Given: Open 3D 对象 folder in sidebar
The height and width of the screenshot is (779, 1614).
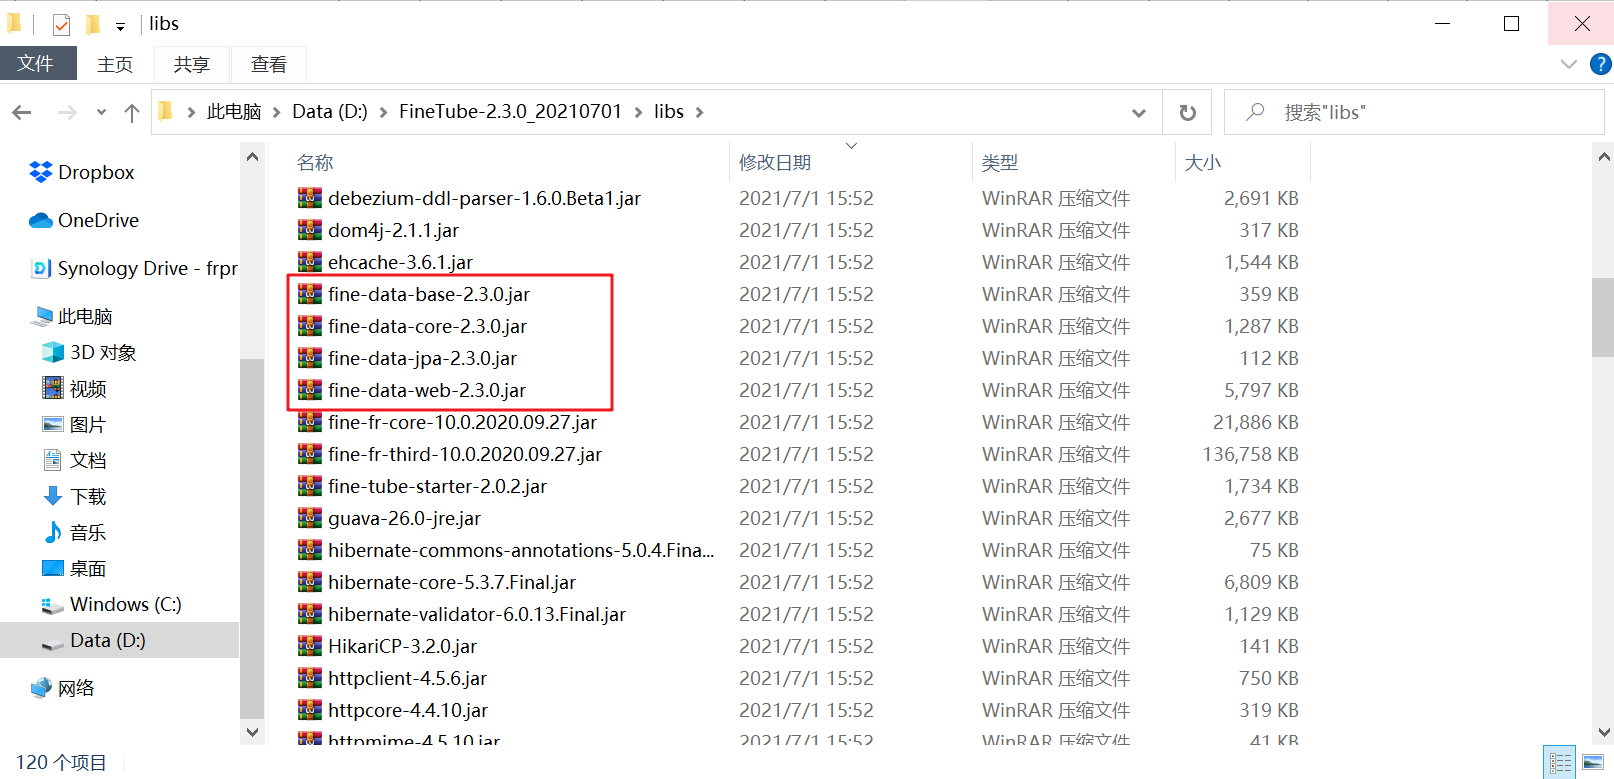Looking at the screenshot, I should tap(90, 352).
